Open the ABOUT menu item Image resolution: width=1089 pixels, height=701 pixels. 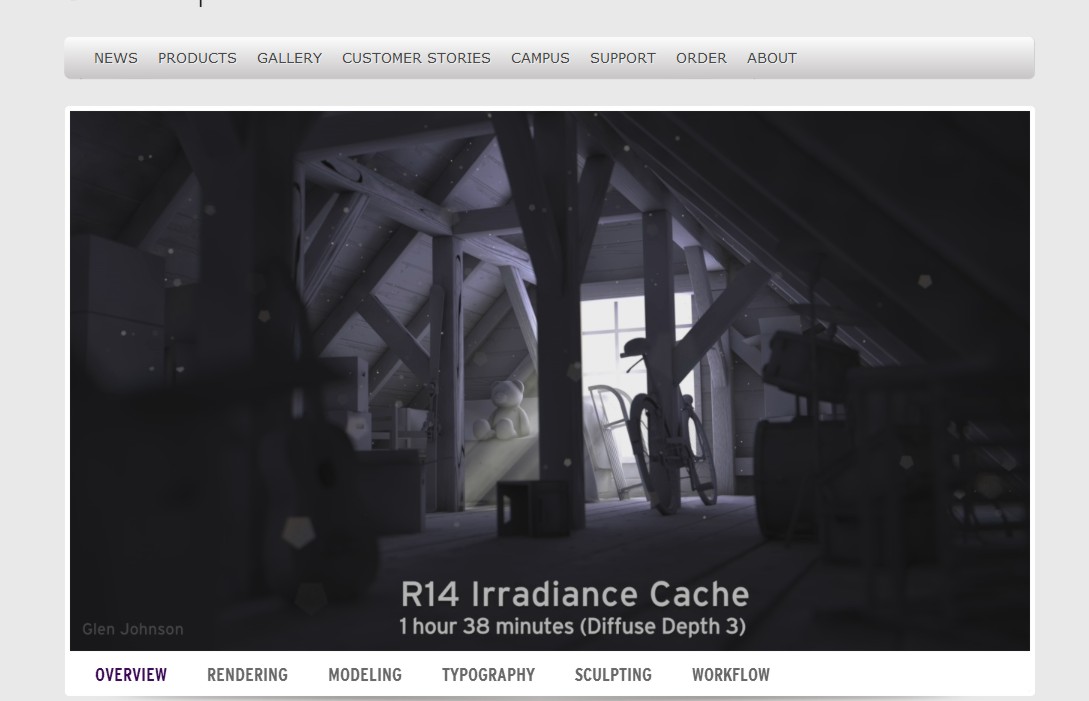(x=772, y=58)
